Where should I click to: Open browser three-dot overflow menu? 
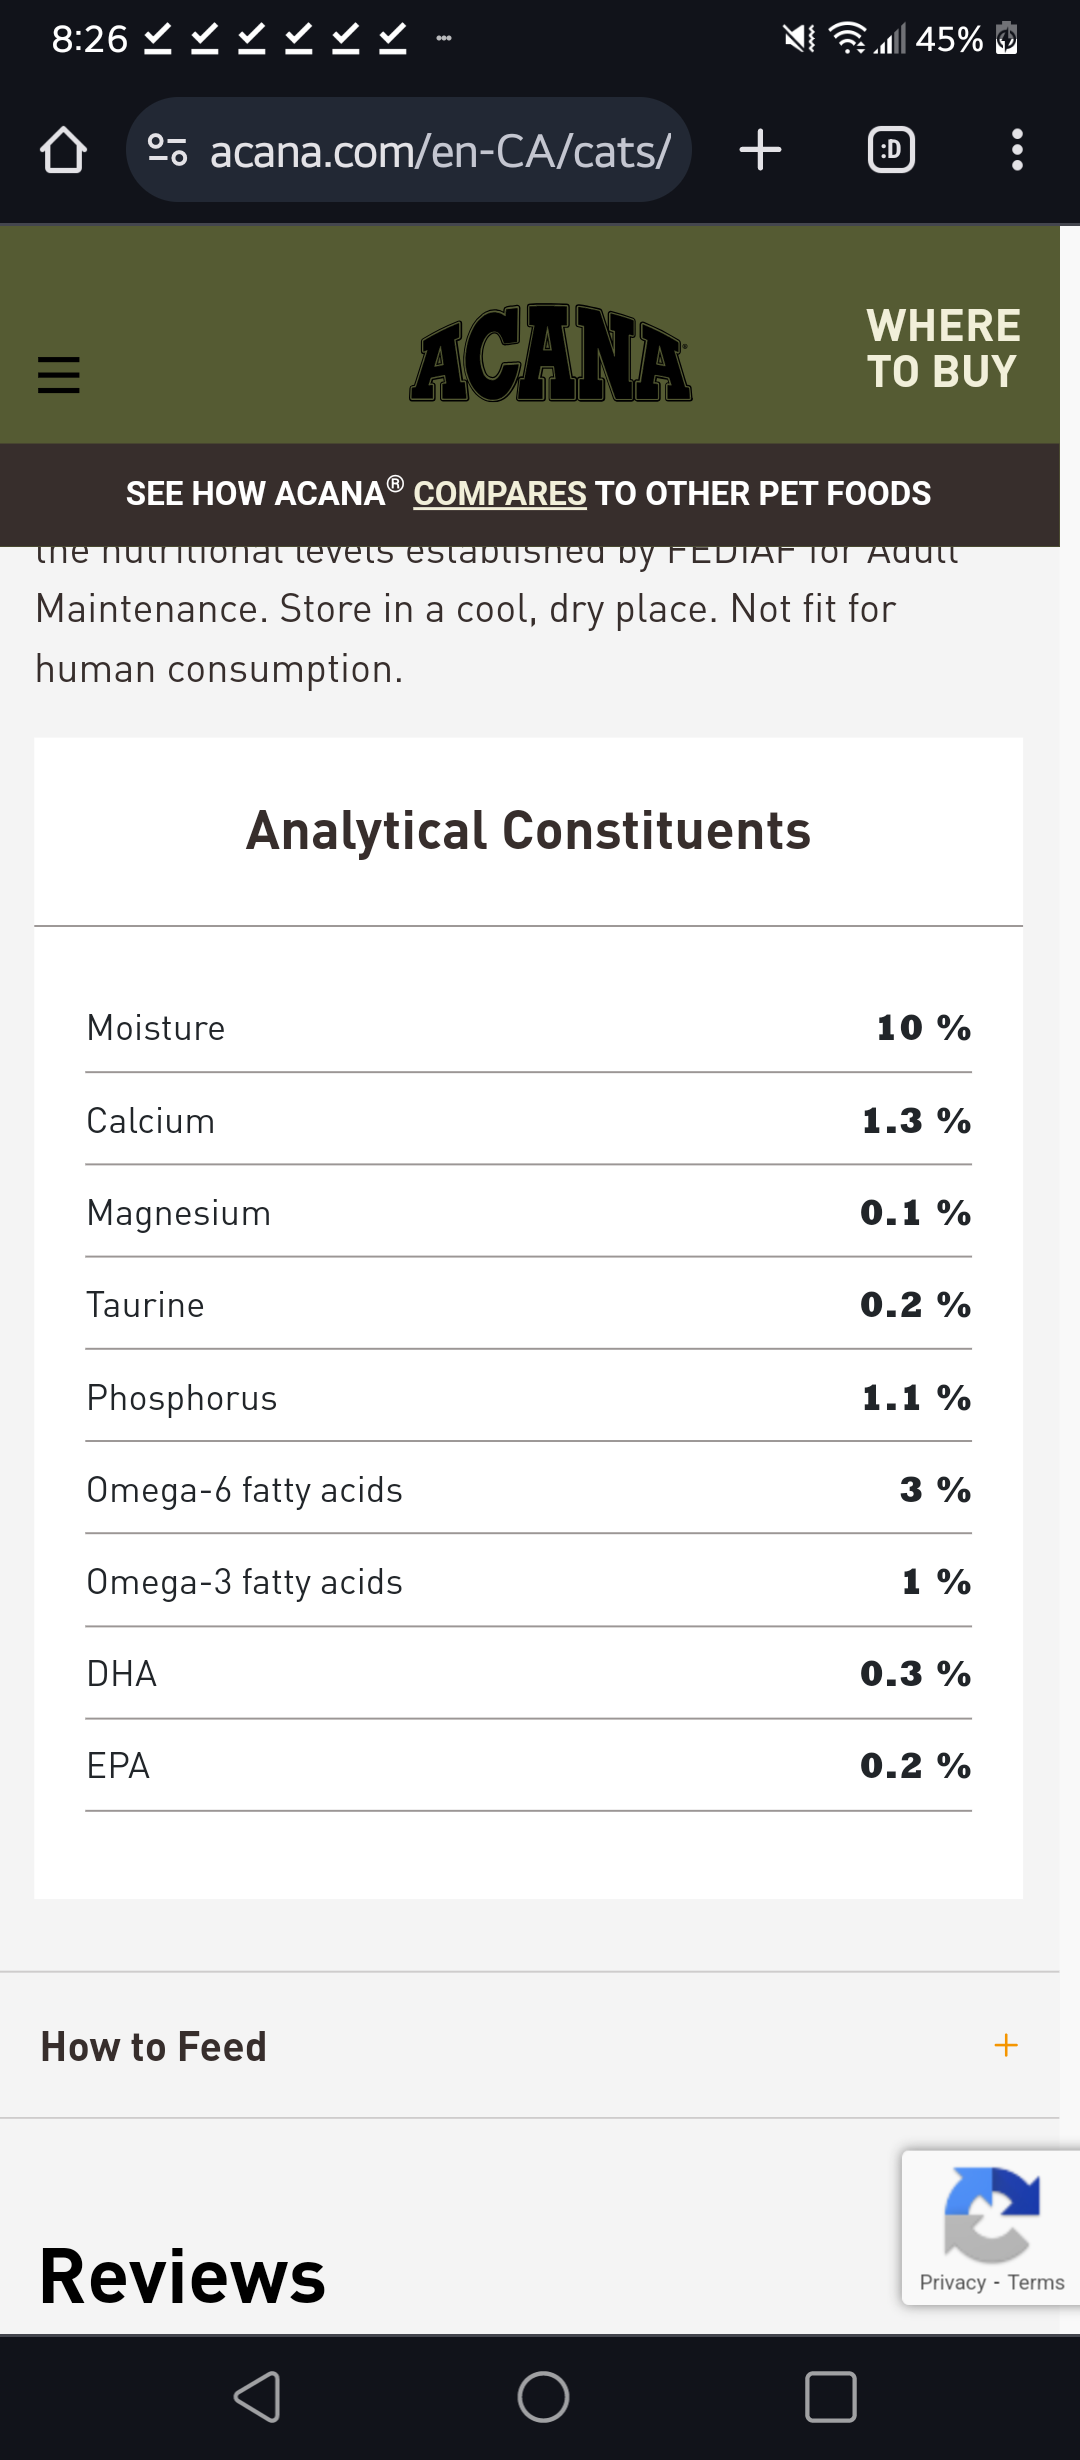pyautogui.click(x=1017, y=151)
